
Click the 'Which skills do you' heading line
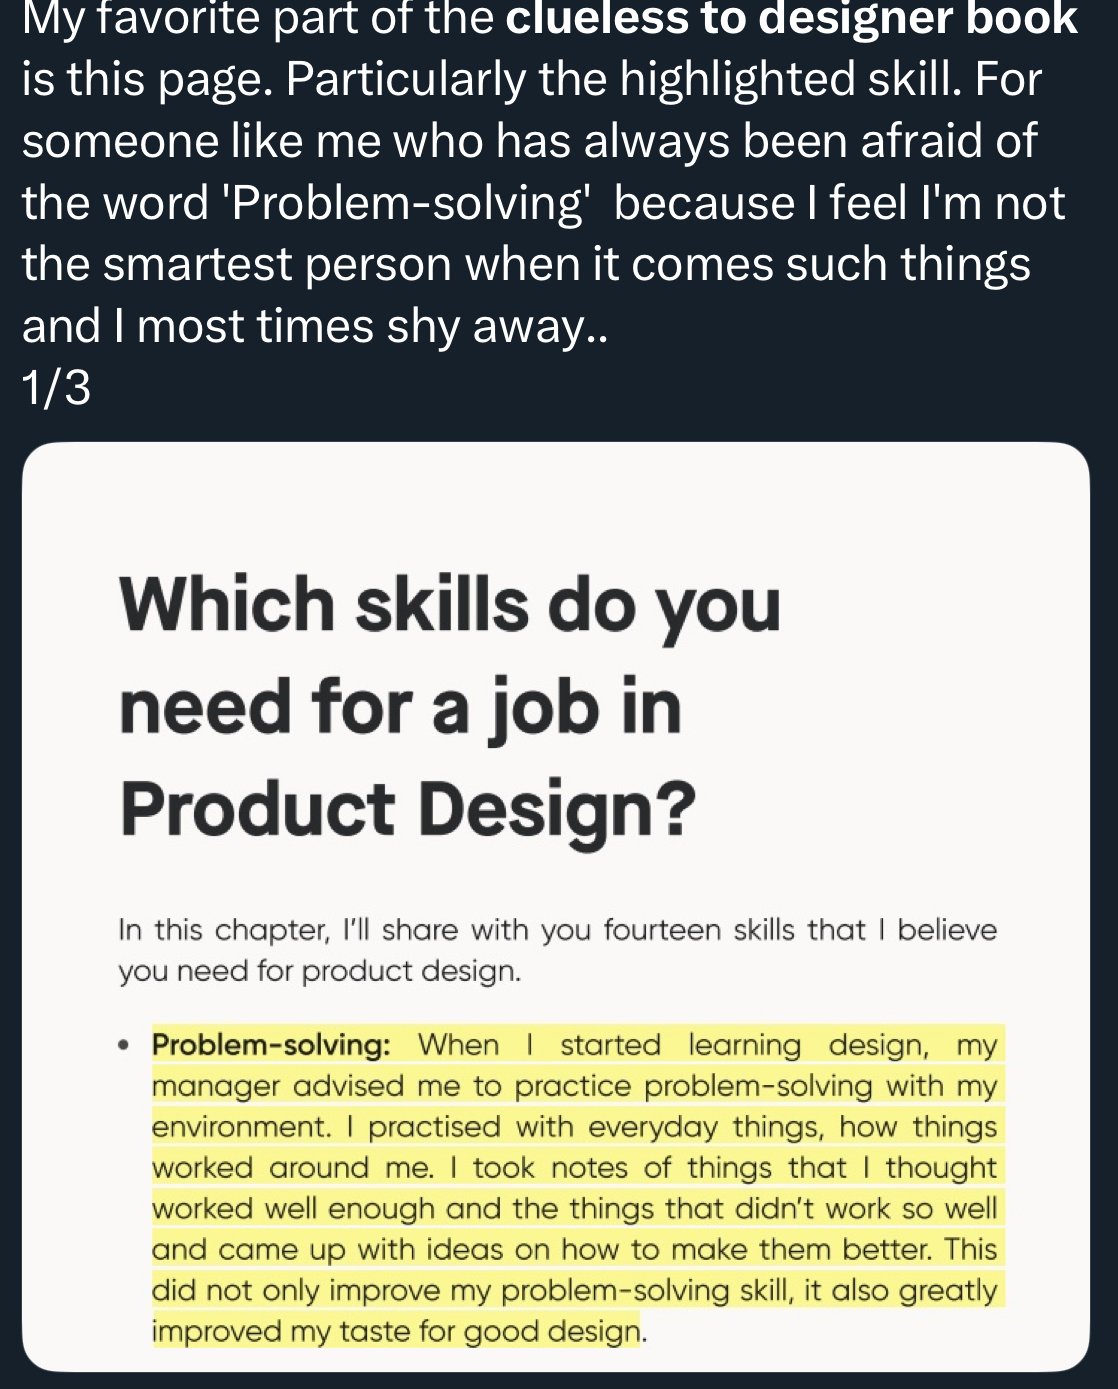(449, 606)
